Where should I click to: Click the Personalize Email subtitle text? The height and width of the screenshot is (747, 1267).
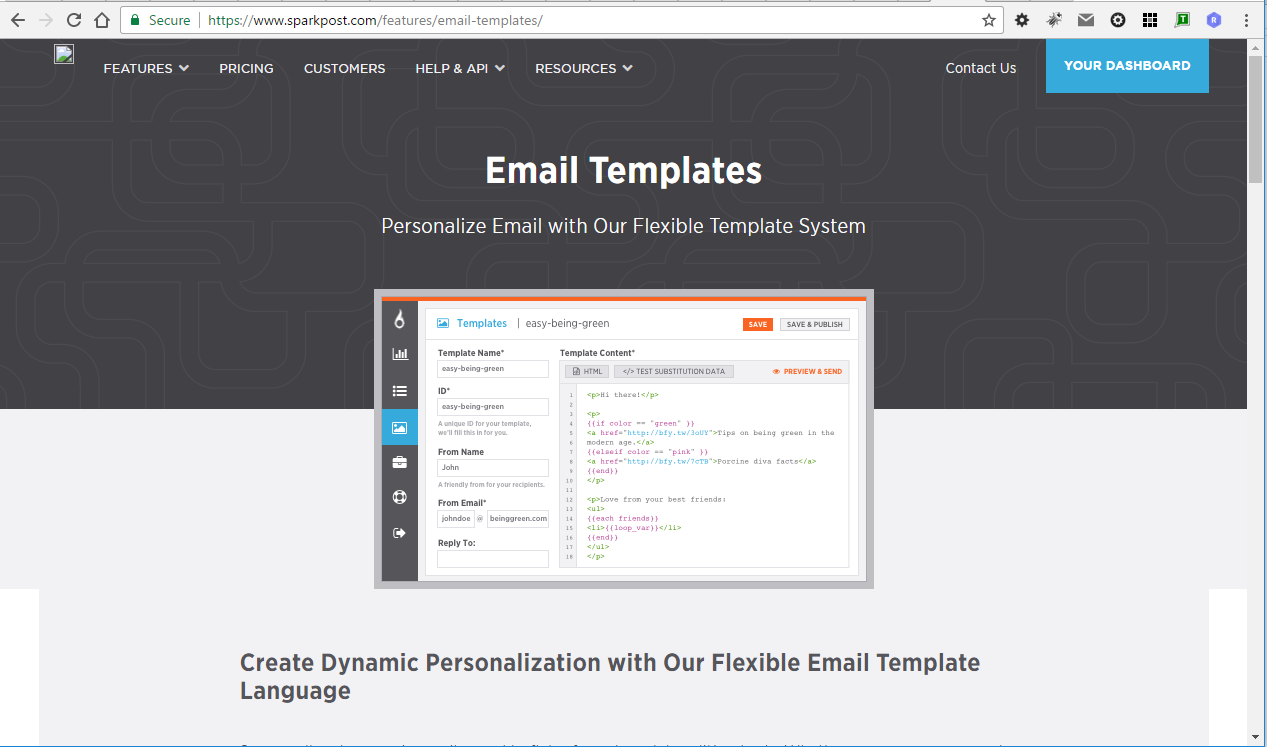[623, 226]
